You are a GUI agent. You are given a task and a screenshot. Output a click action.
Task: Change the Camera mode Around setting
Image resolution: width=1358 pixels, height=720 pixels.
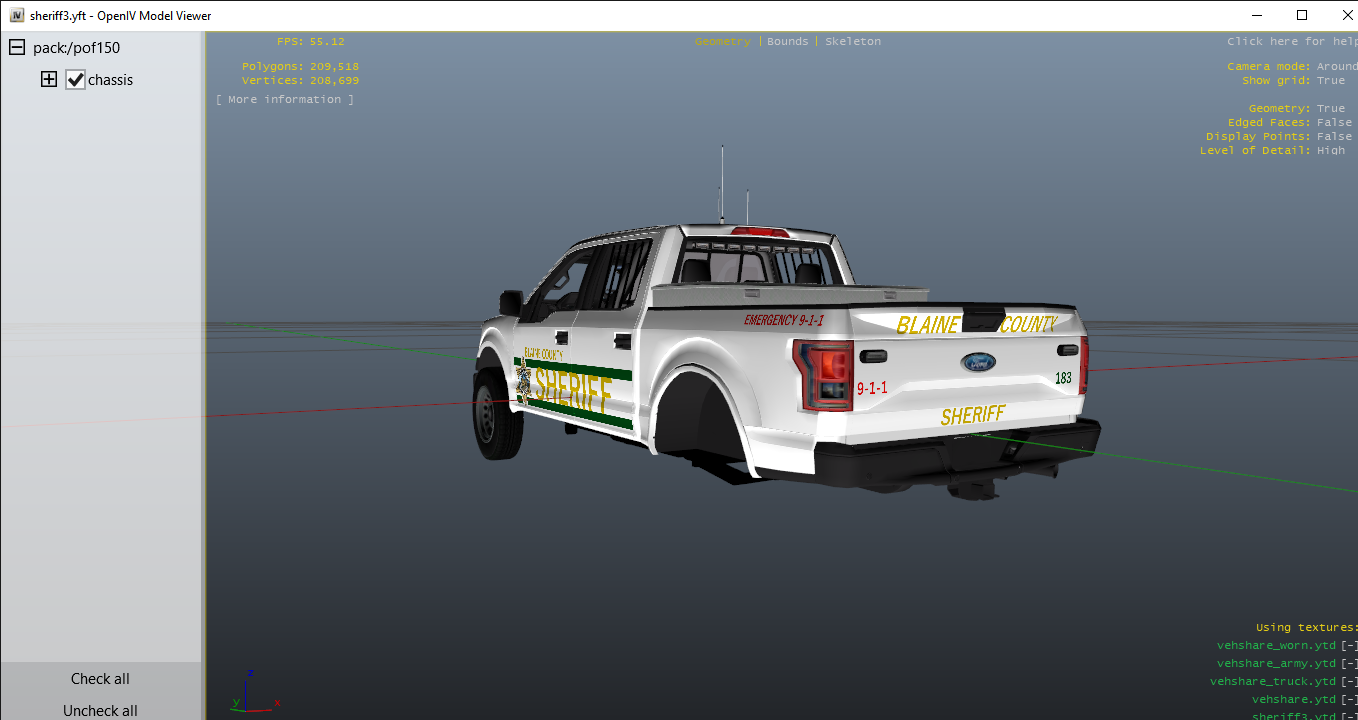coord(1336,67)
